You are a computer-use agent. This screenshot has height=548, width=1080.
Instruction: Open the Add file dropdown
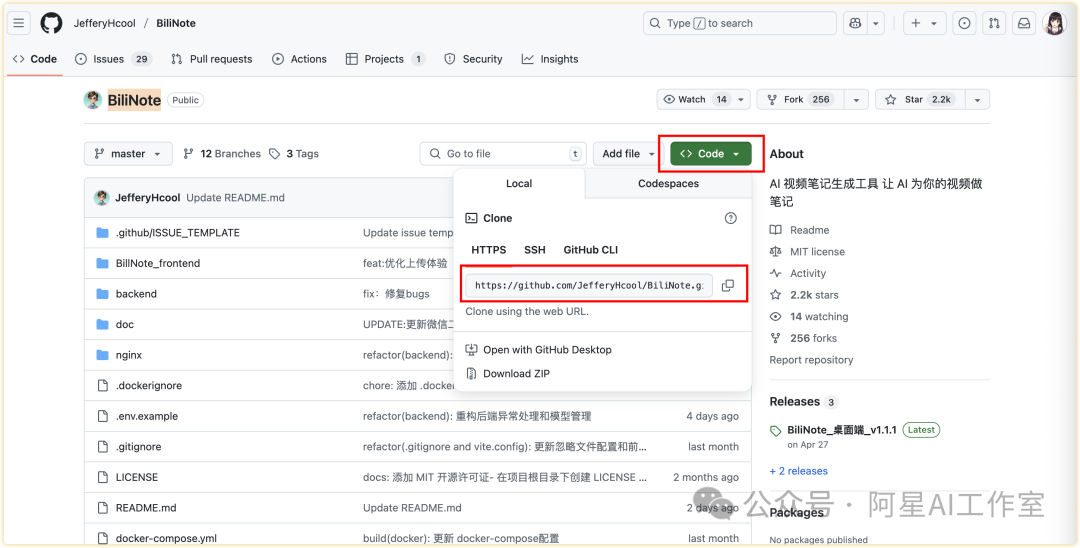point(628,154)
